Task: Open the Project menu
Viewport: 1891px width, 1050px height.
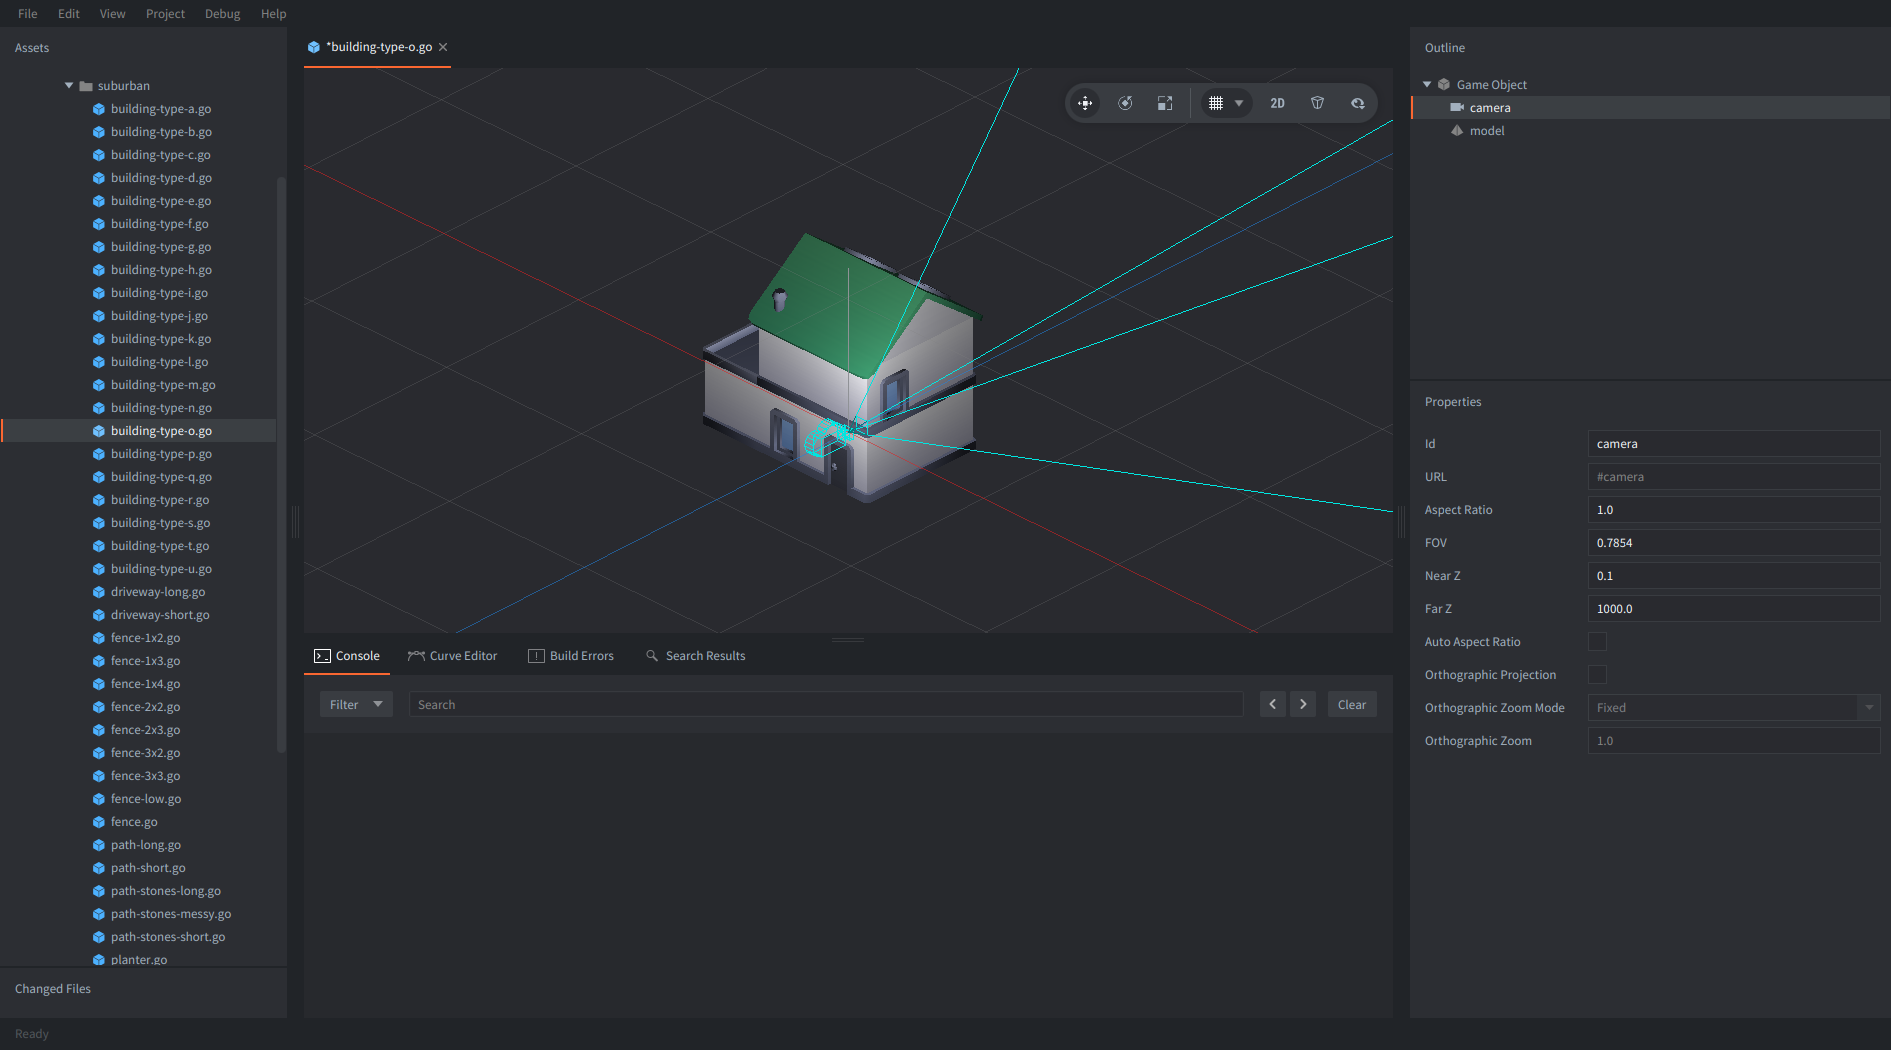Action: 165,14
